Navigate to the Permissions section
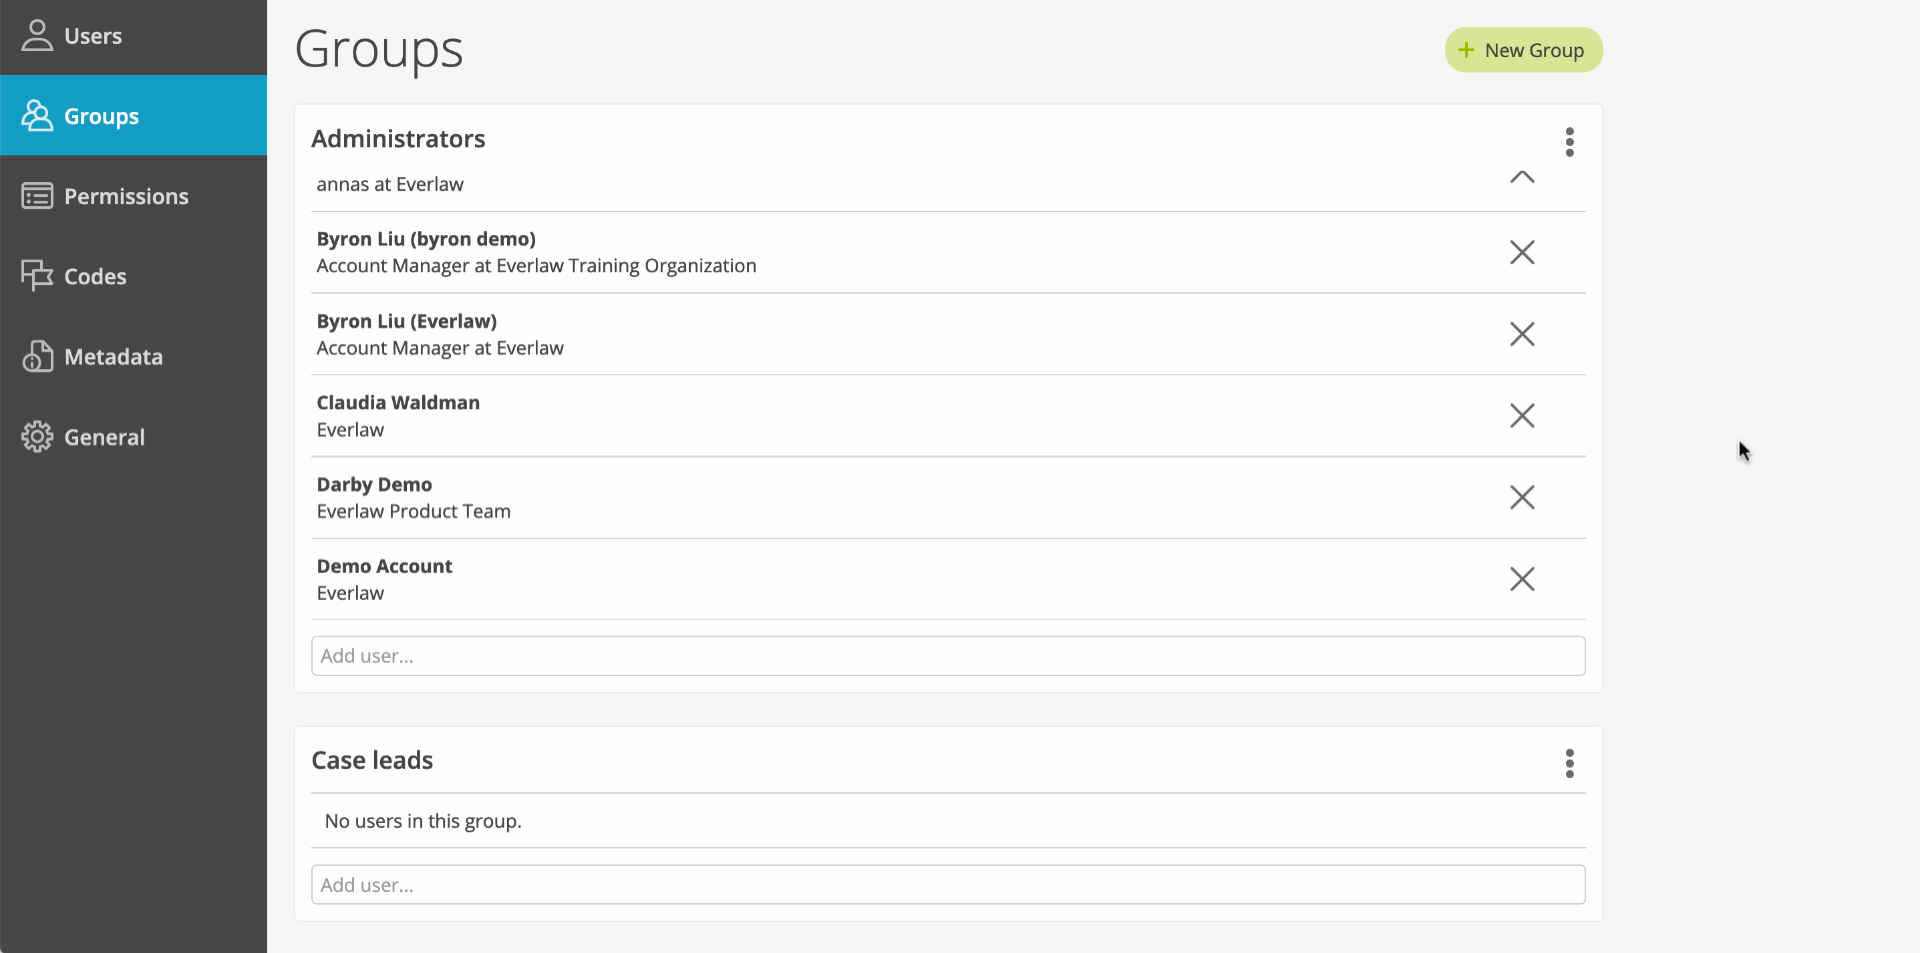Image resolution: width=1920 pixels, height=953 pixels. 127,196
